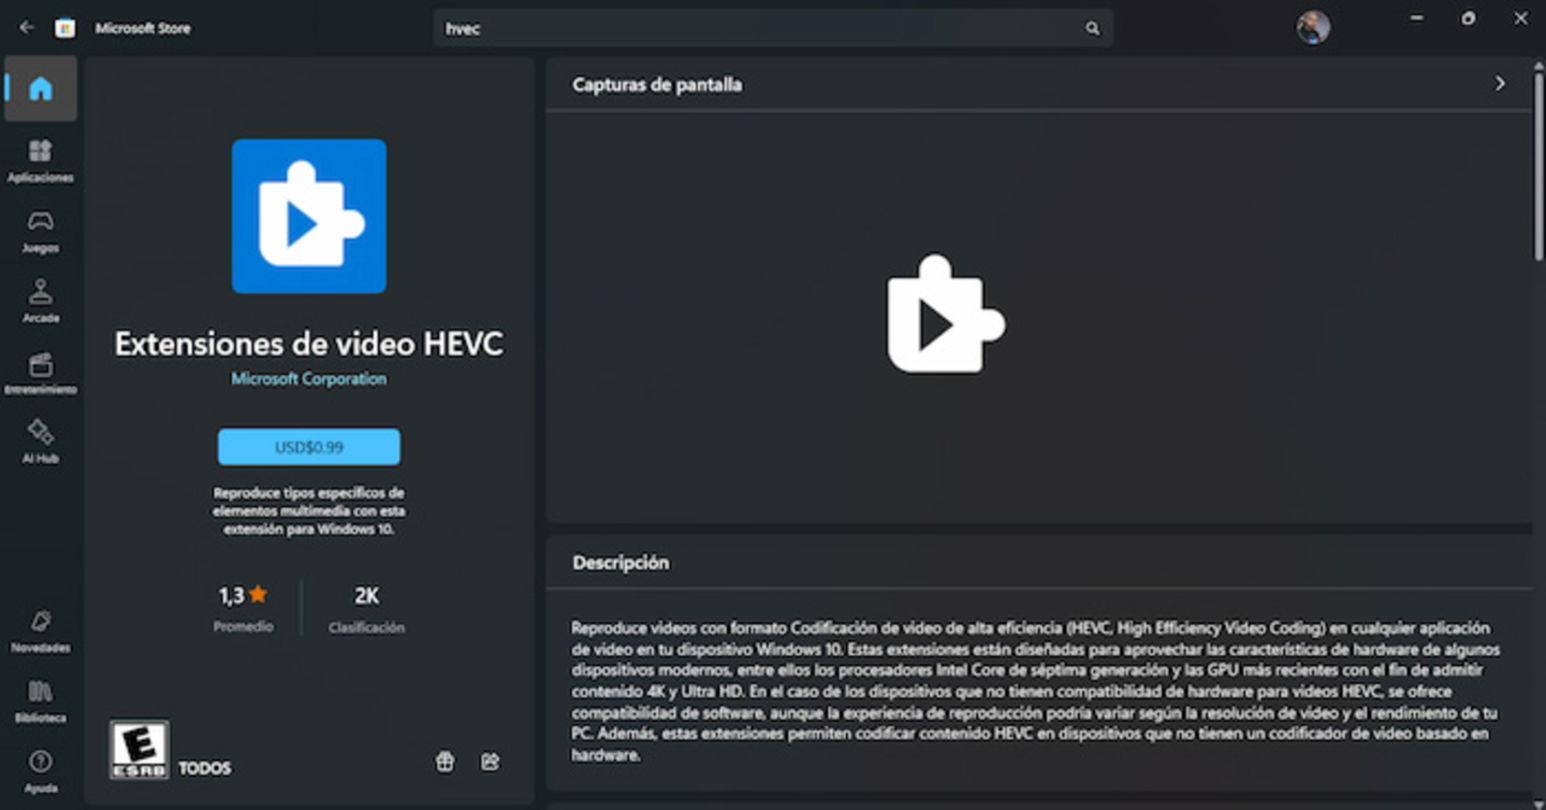Open Biblioteca in the sidebar

coord(40,701)
